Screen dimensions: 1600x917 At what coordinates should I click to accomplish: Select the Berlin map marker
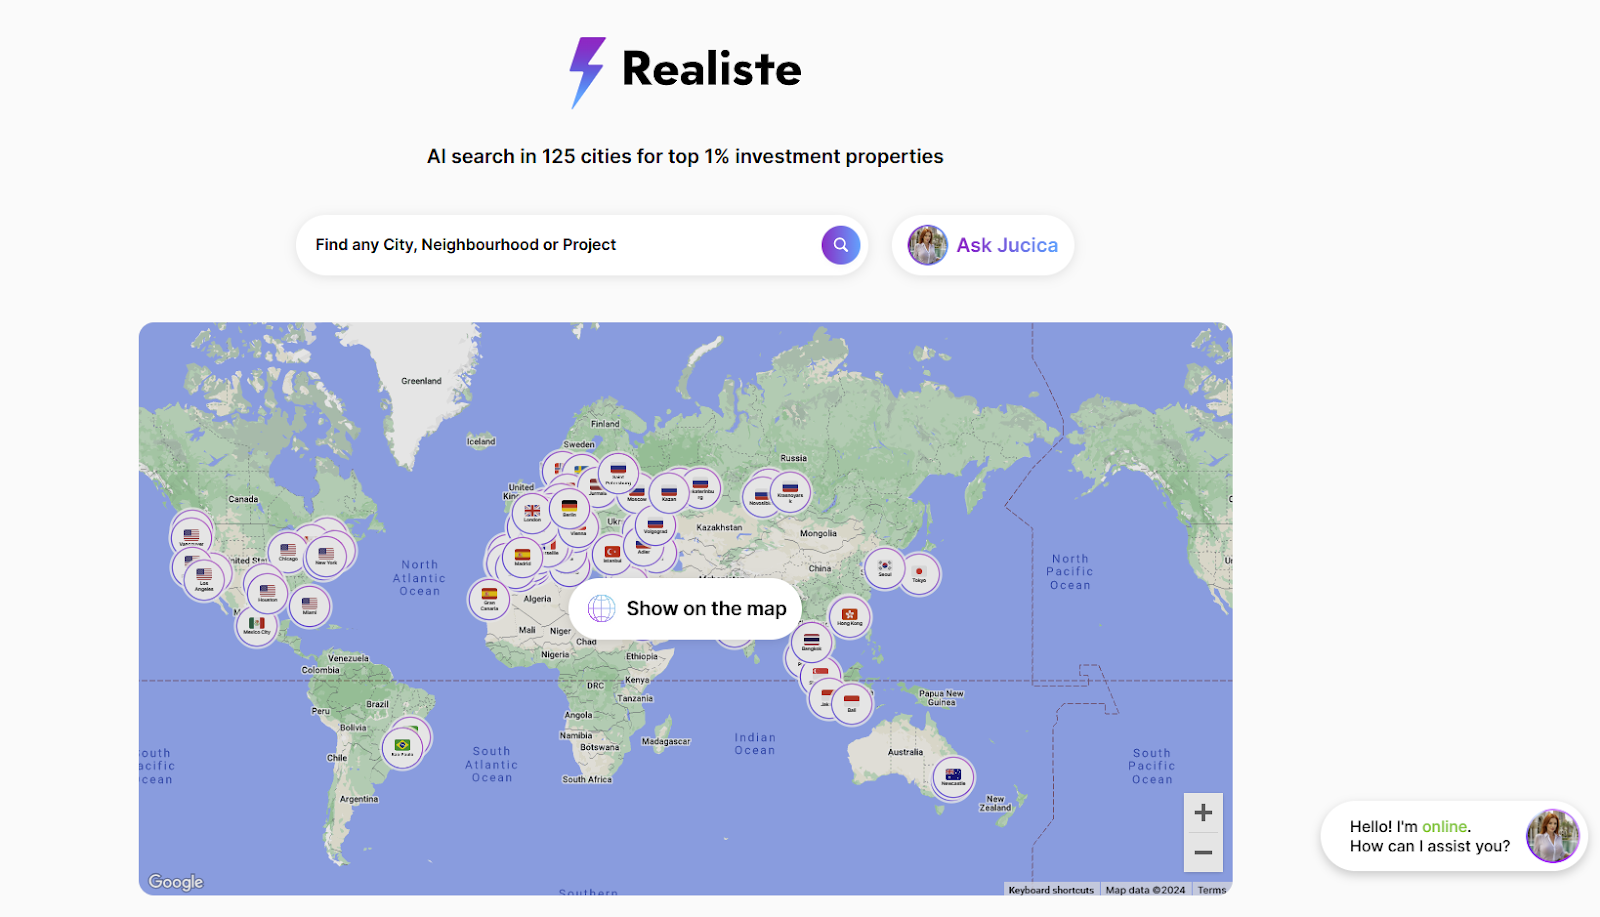click(x=569, y=508)
